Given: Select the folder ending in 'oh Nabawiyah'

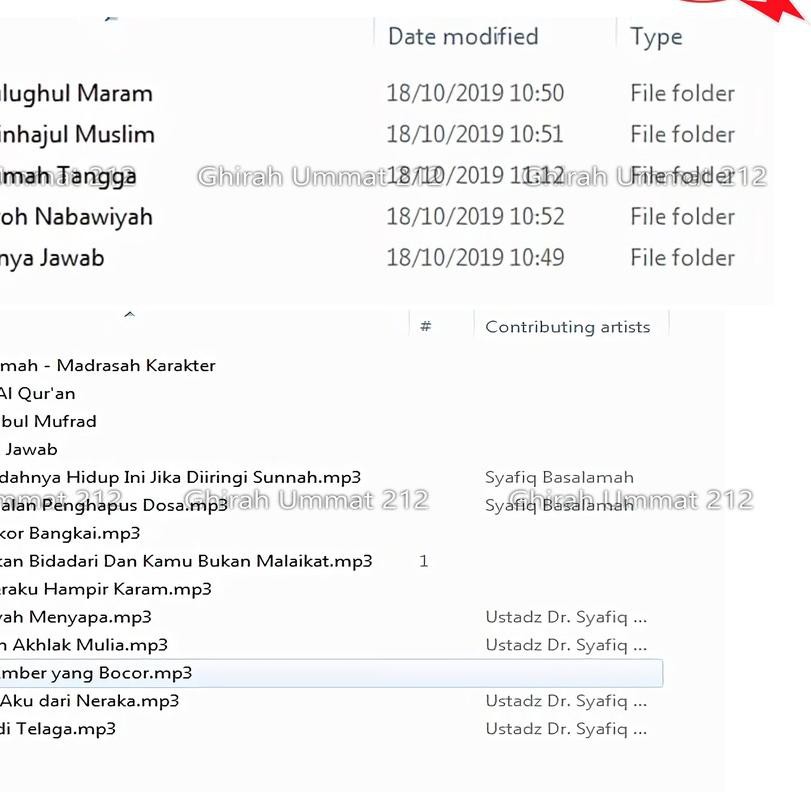Looking at the screenshot, I should 76,217.
